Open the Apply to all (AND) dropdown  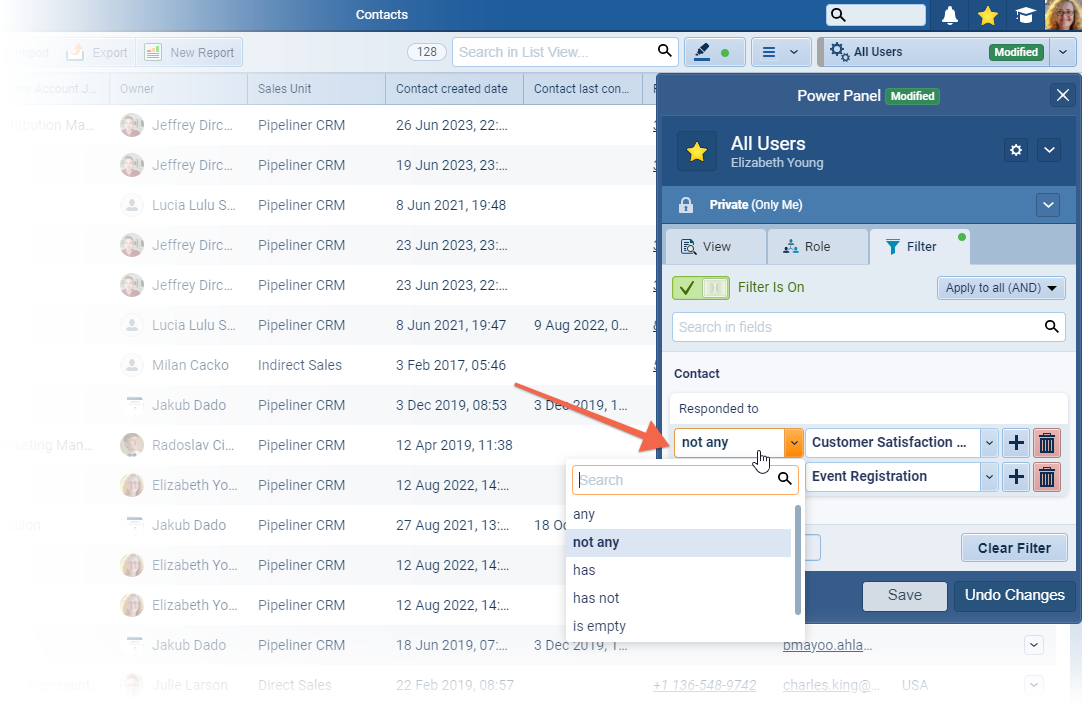tap(1001, 288)
